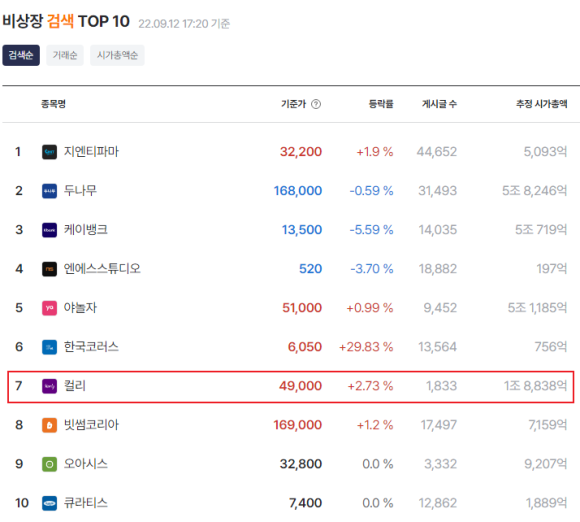This screenshot has width=580, height=522.
Task: Open the 지엔티파마 stock name
Action: [x=91, y=152]
